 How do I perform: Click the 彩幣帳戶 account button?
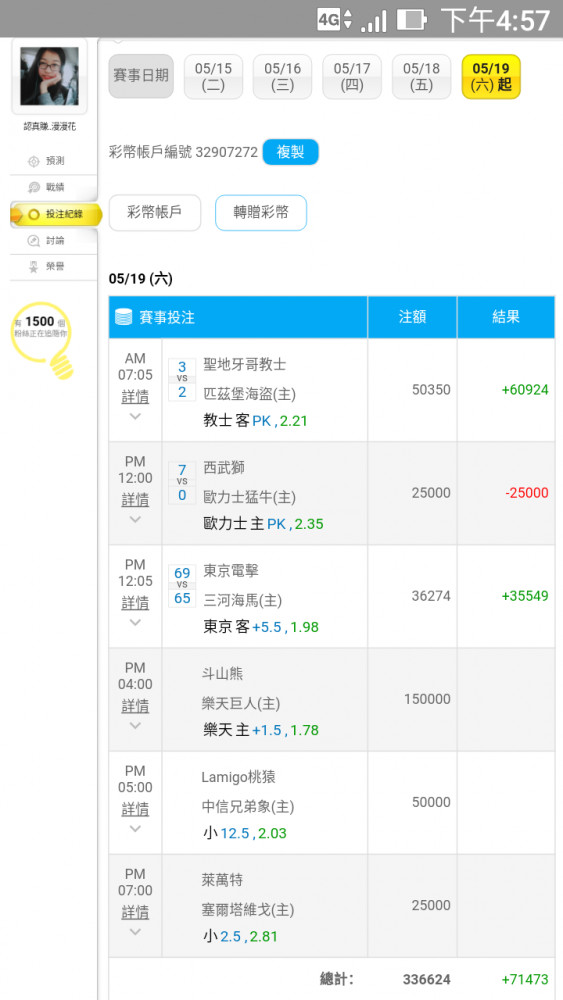(x=155, y=212)
